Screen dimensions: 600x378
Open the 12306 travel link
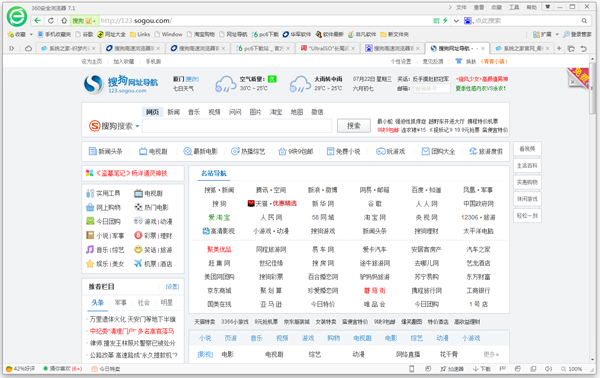pyautogui.click(x=478, y=217)
